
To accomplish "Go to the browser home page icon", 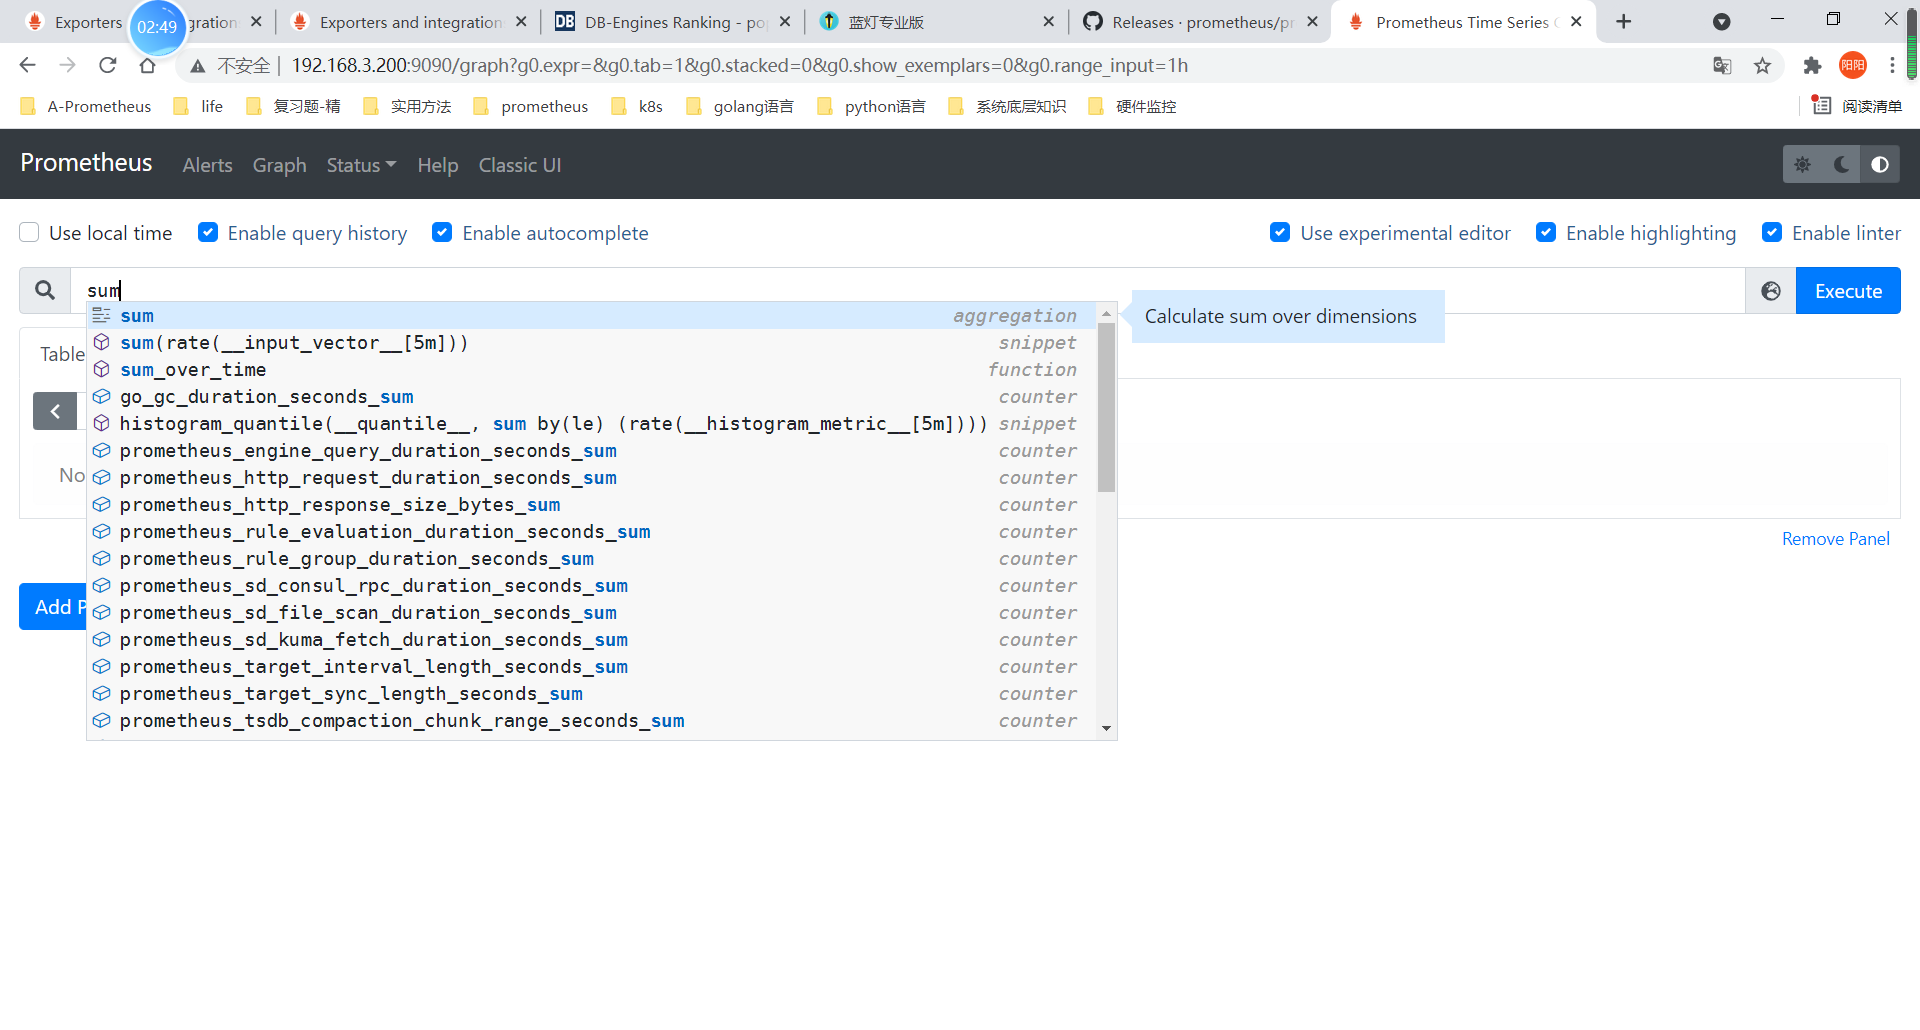I will (x=147, y=66).
